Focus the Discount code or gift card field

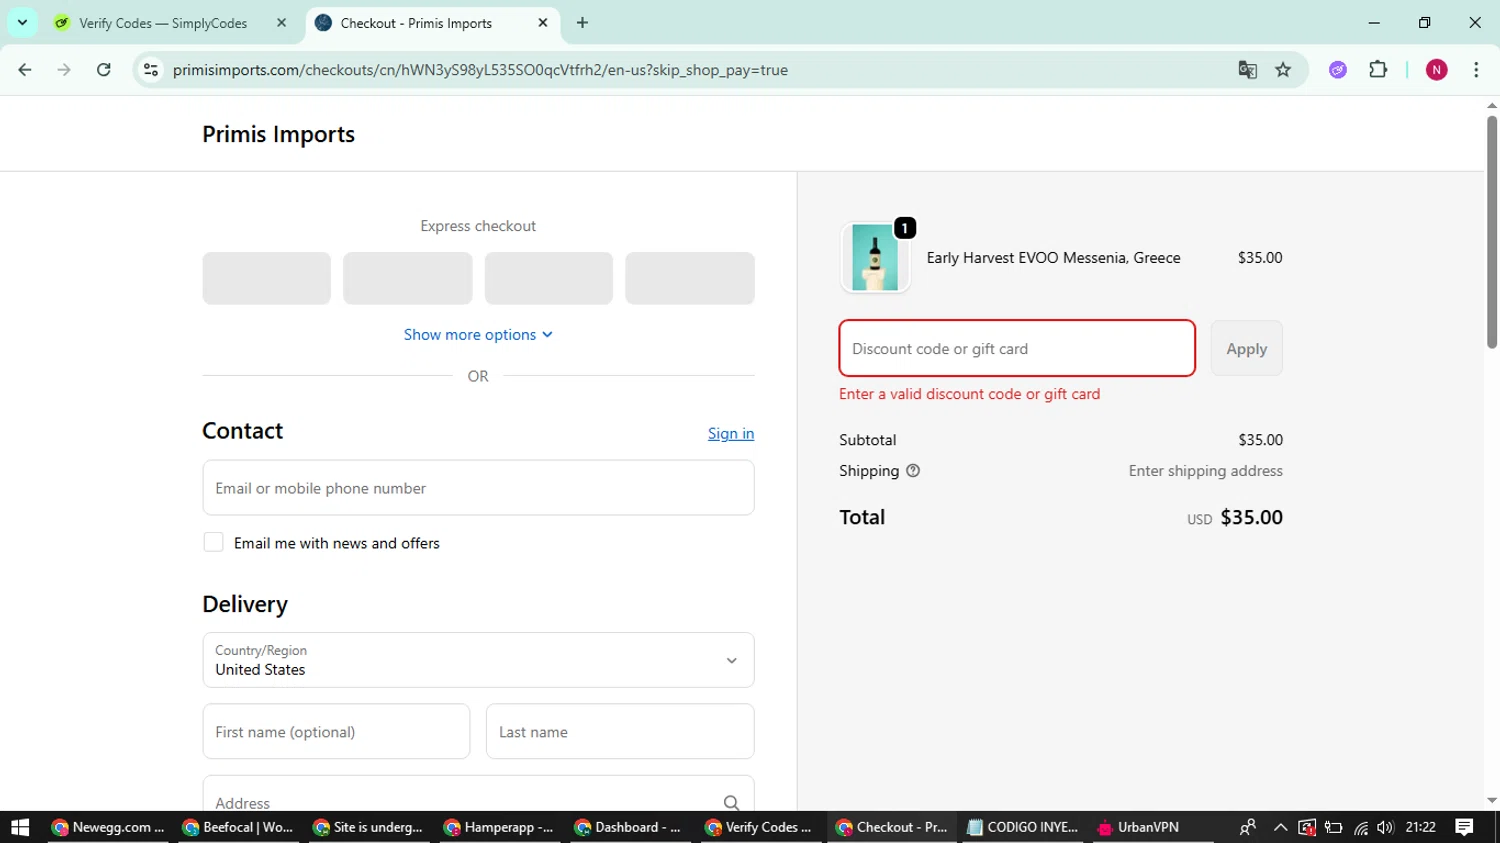(1017, 348)
